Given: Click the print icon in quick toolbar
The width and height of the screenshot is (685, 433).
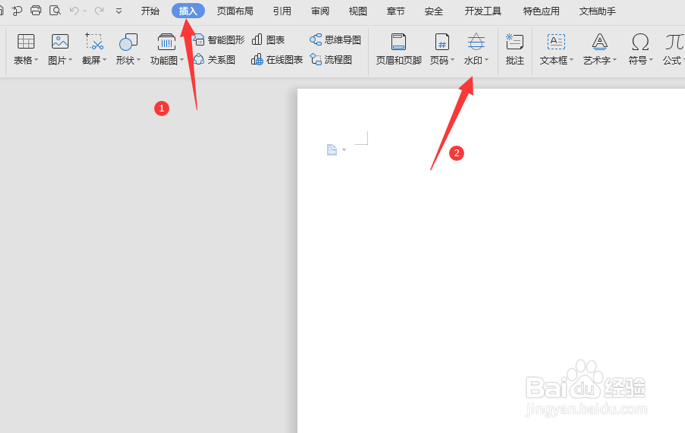Looking at the screenshot, I should [x=36, y=10].
